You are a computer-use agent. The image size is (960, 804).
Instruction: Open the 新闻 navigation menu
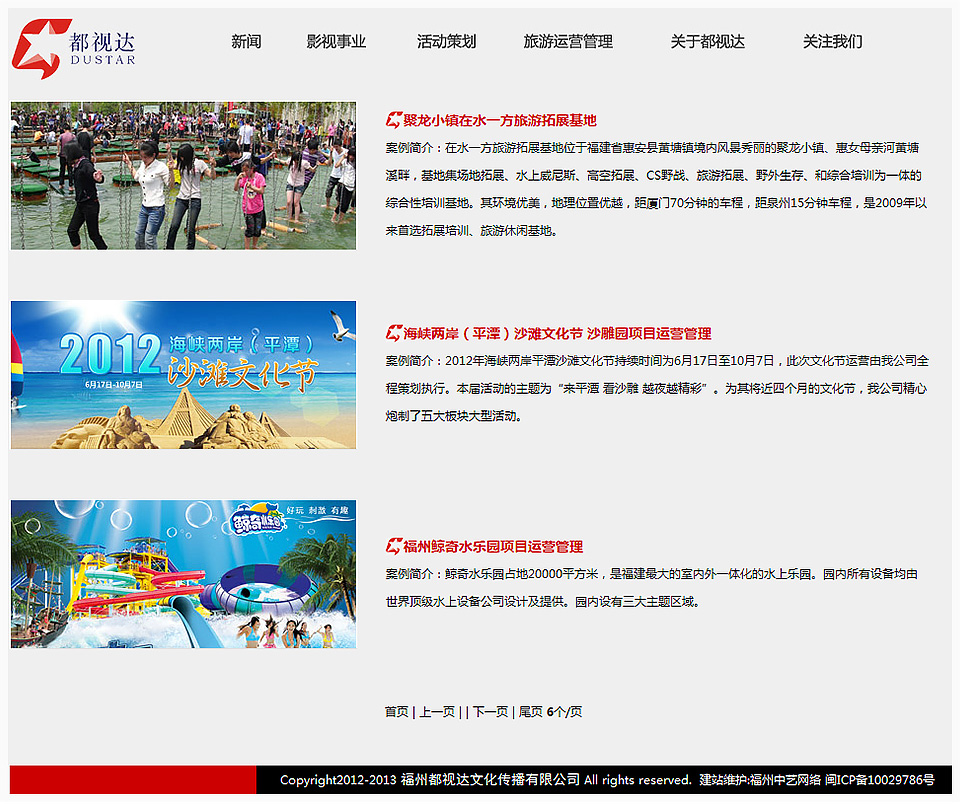tap(244, 42)
